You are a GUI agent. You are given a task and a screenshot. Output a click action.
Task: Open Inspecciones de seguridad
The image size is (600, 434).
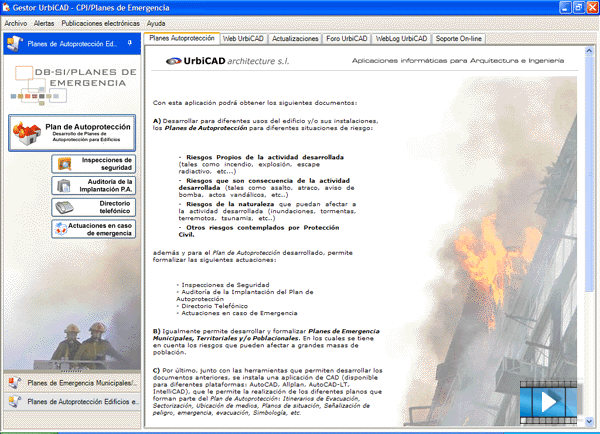94,164
